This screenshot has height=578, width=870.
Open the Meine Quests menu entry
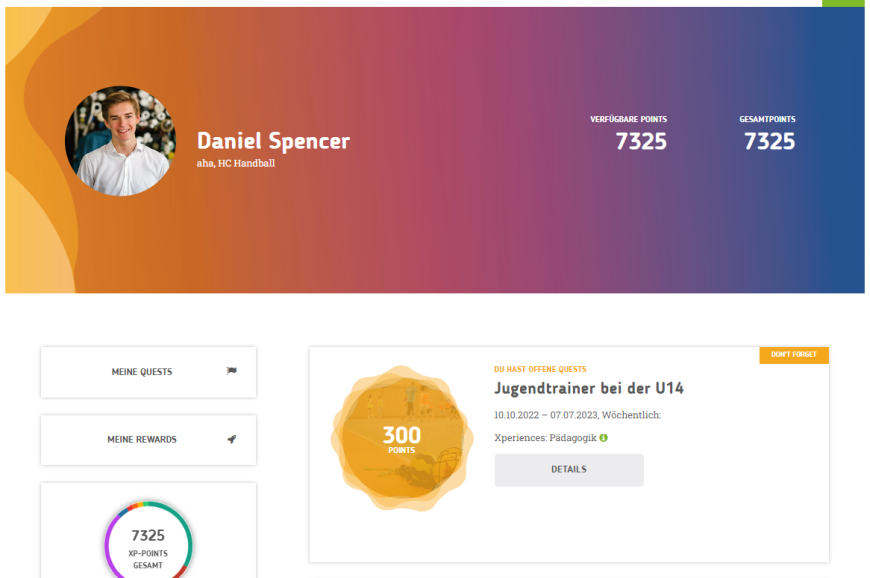tap(148, 372)
